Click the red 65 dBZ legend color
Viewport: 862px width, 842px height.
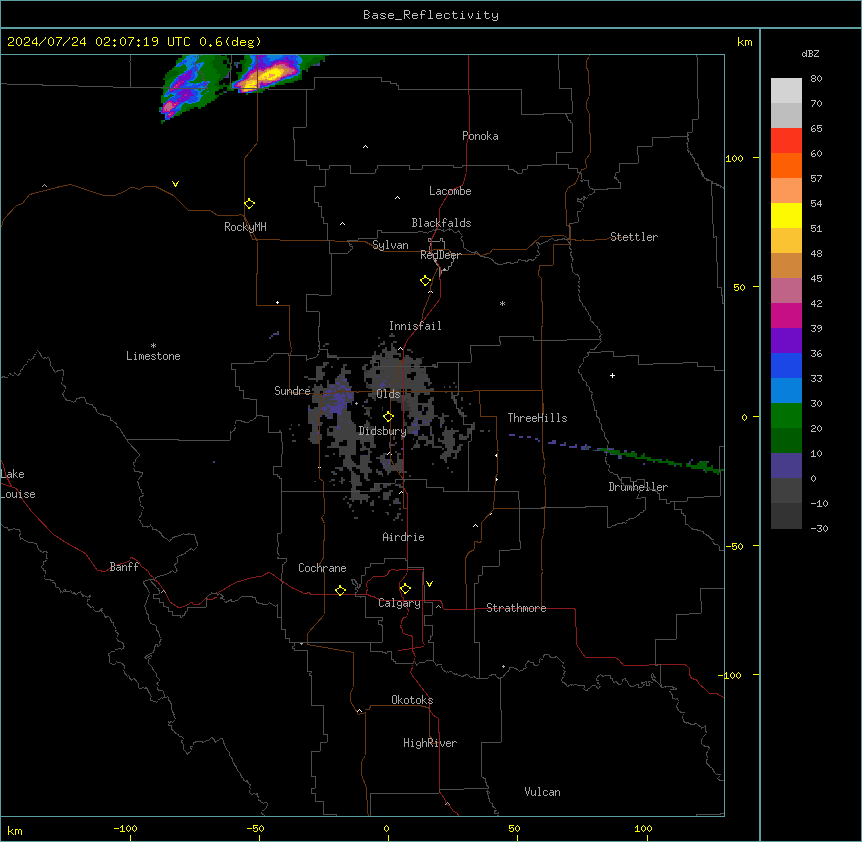pos(786,141)
